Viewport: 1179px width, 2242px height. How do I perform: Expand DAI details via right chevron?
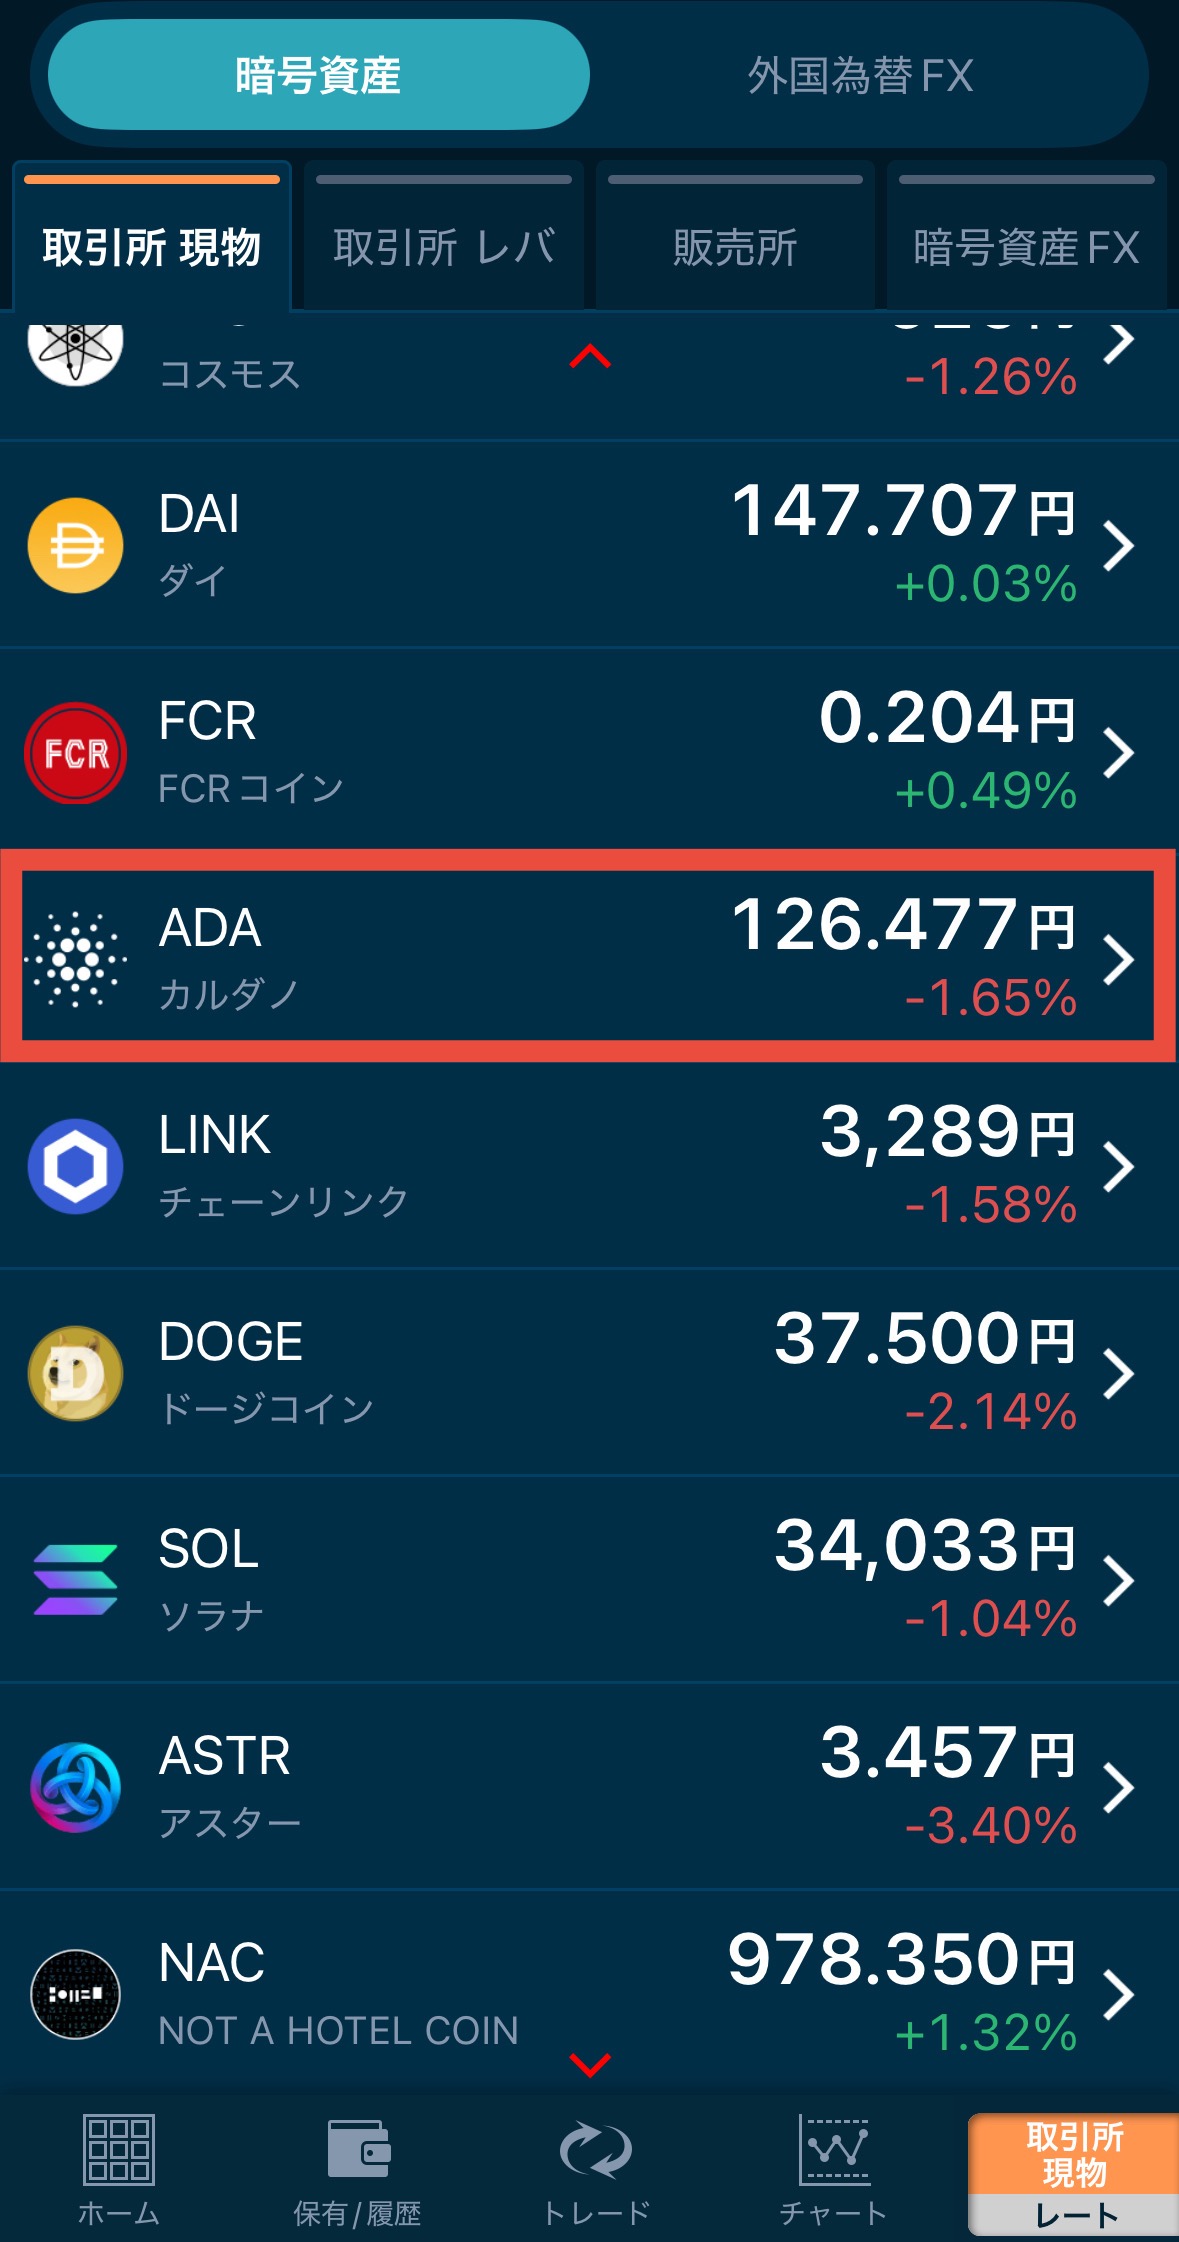coord(1119,546)
